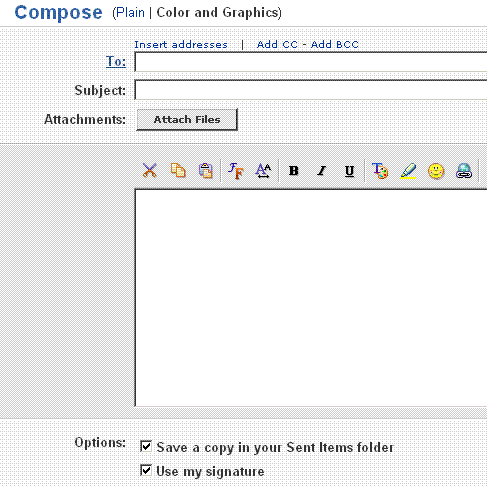The image size is (487, 486).
Task: Click the Attach Files button
Action: (187, 119)
